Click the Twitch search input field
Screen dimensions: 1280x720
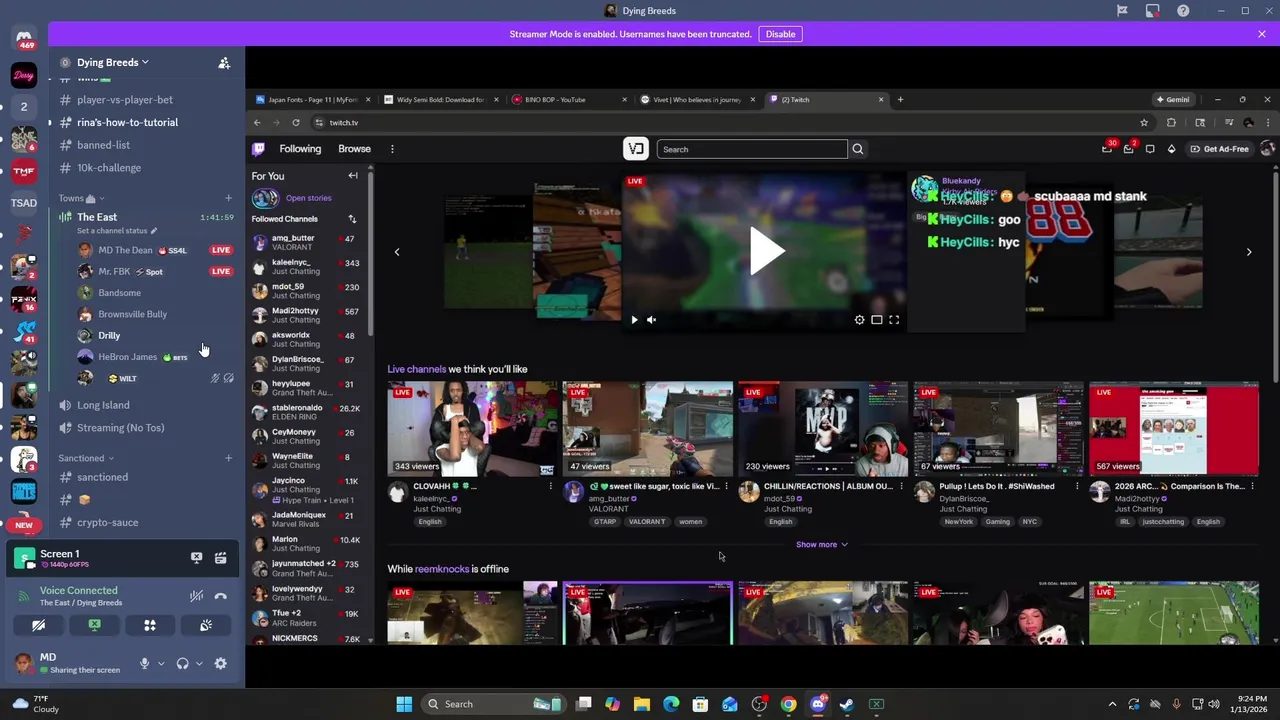(752, 149)
